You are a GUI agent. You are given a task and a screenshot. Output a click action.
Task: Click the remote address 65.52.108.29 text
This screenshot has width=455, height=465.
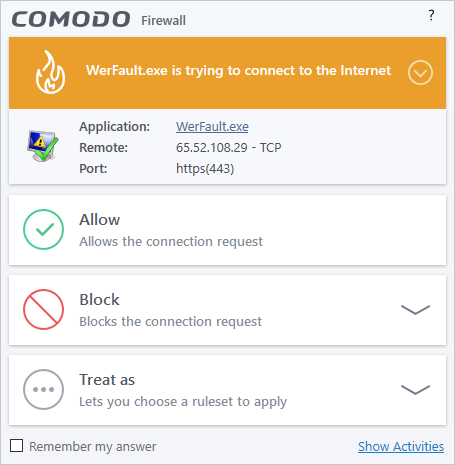212,147
